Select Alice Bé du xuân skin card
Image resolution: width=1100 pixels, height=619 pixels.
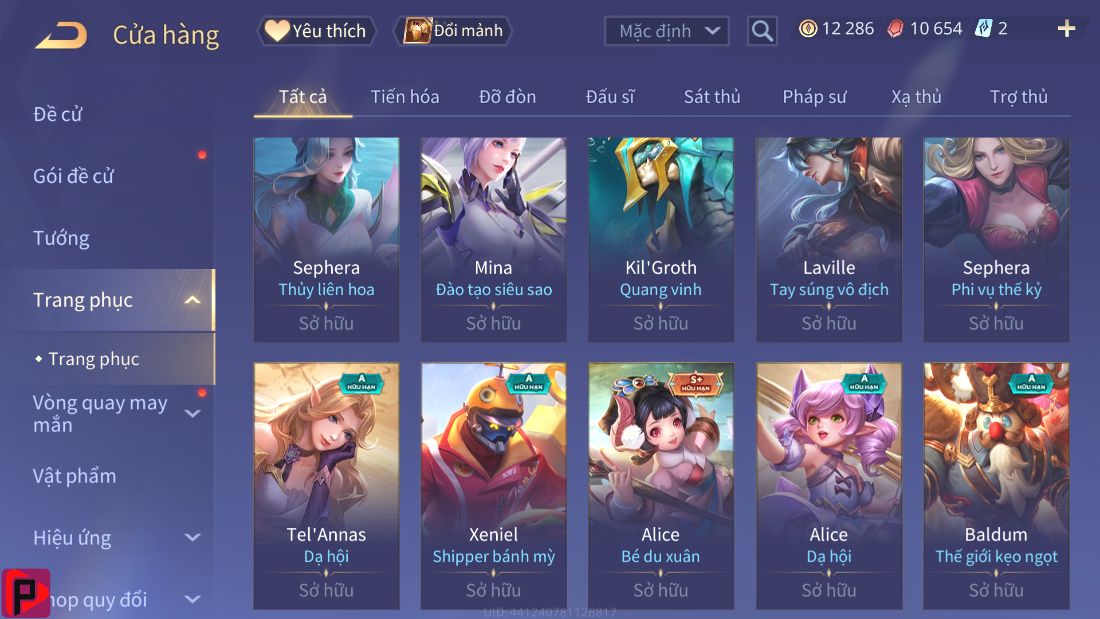pyautogui.click(x=661, y=486)
